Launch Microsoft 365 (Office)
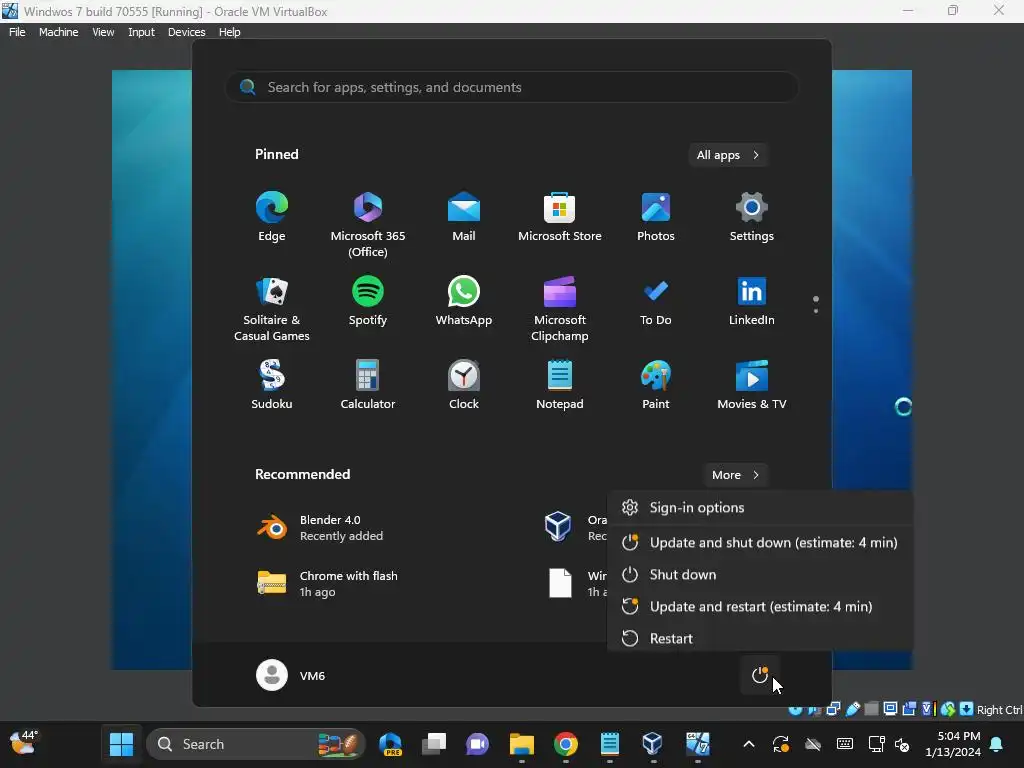1024x768 pixels. (x=368, y=225)
